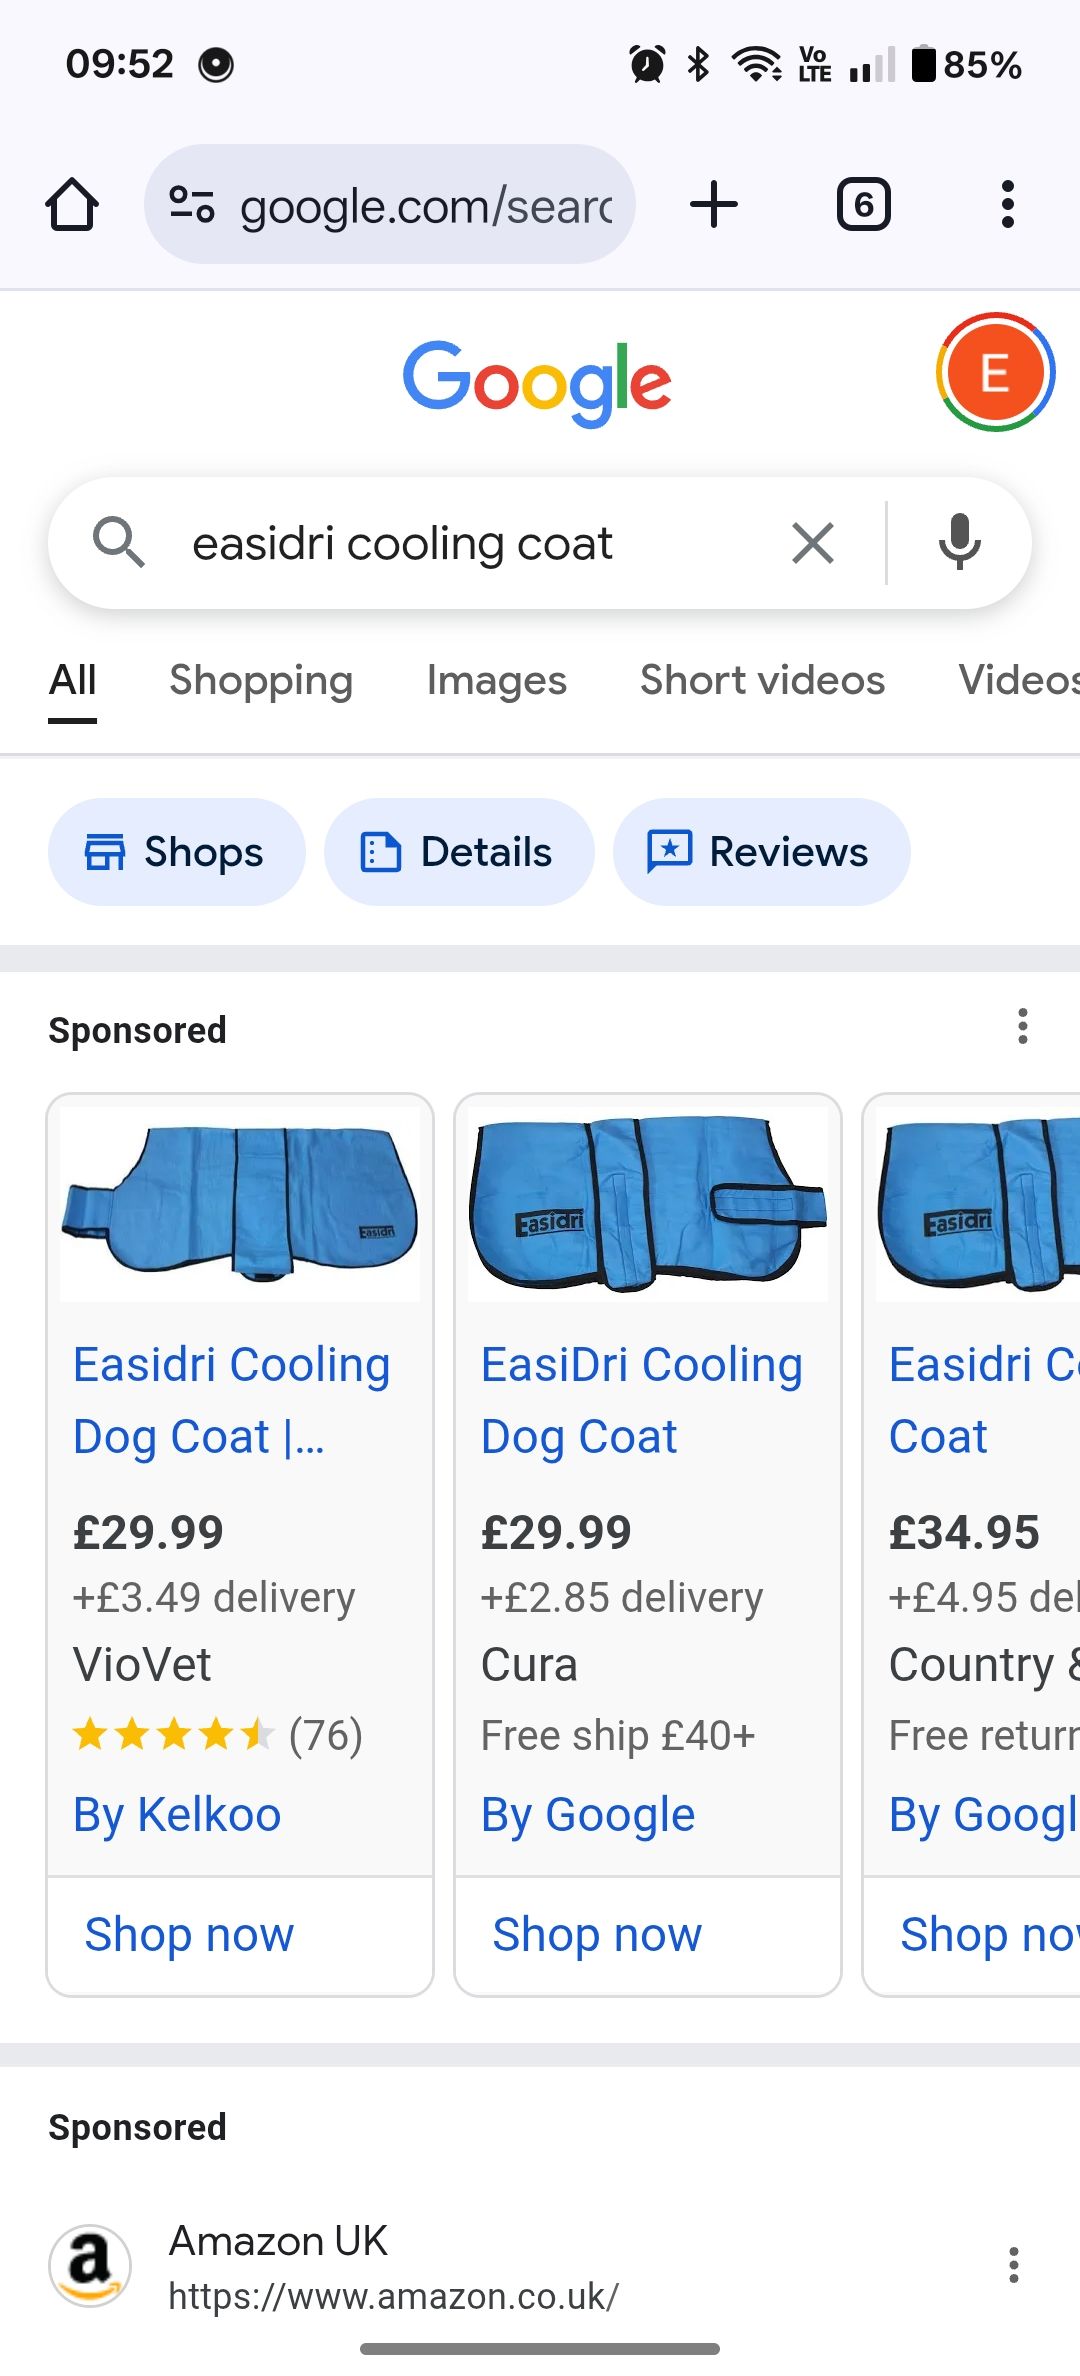Open the Short videos tab
1080x2376 pixels.
(762, 681)
